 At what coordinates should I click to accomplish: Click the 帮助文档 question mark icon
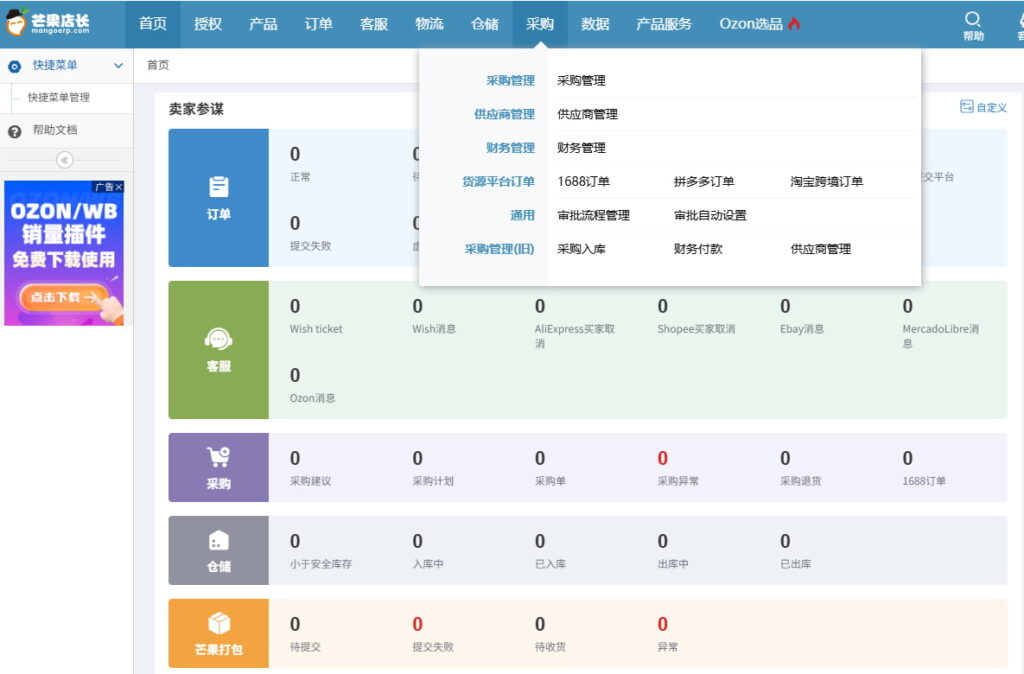click(15, 131)
